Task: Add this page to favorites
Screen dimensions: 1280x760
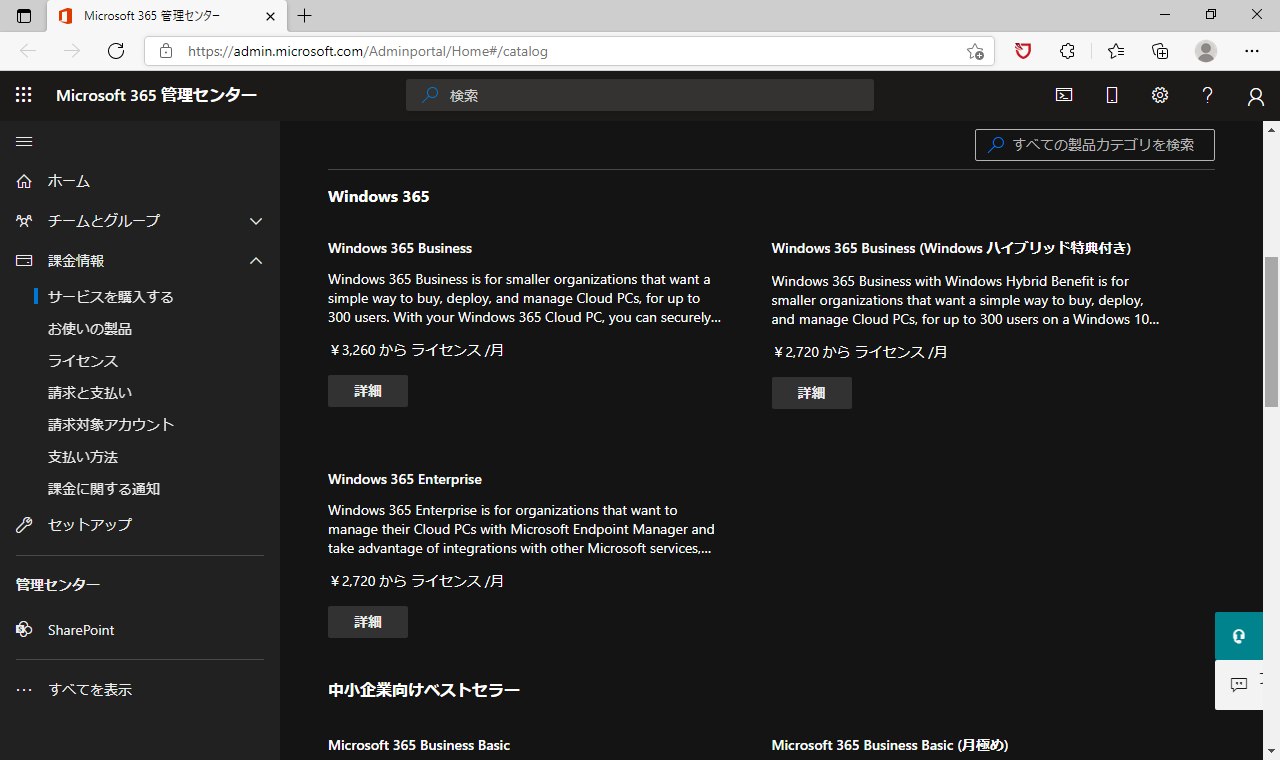Action: tap(975, 51)
